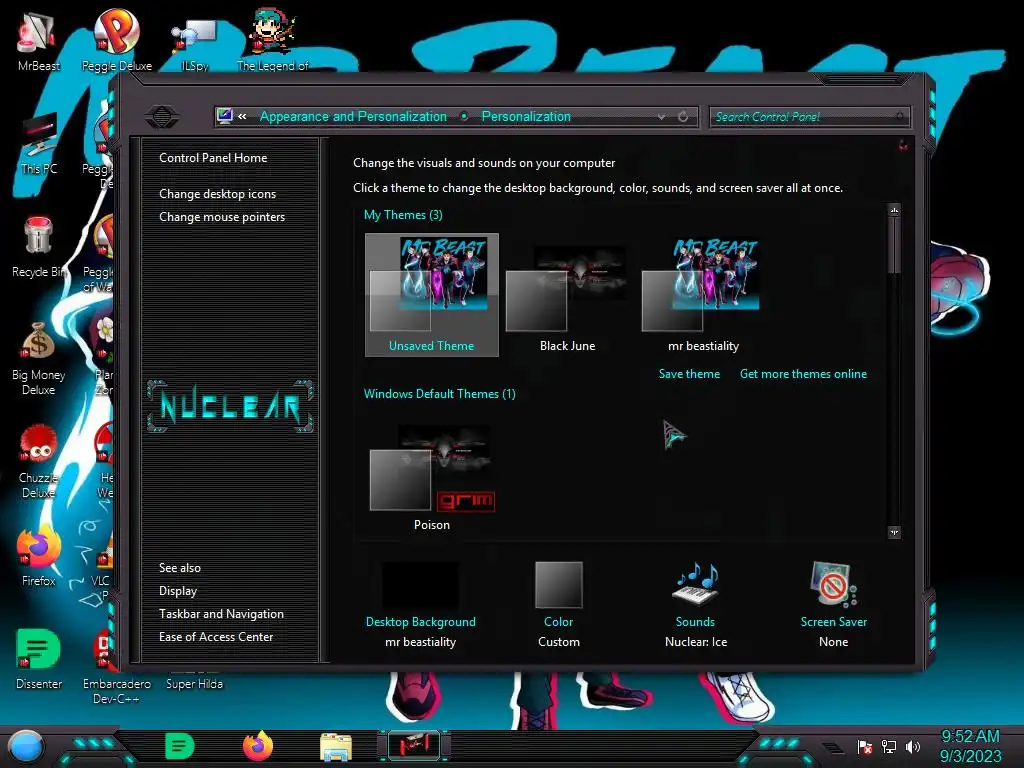Open the Firefox desktop shortcut
This screenshot has height=768, width=1024.
tap(39, 557)
